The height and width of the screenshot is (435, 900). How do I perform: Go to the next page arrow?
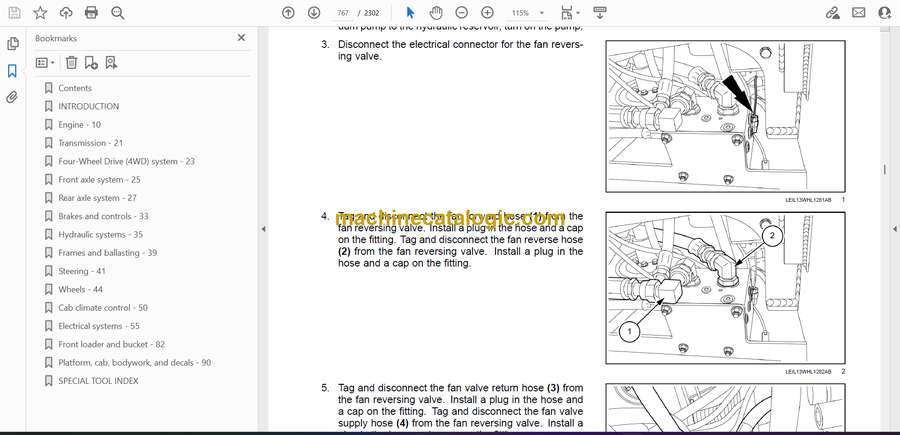coord(314,13)
